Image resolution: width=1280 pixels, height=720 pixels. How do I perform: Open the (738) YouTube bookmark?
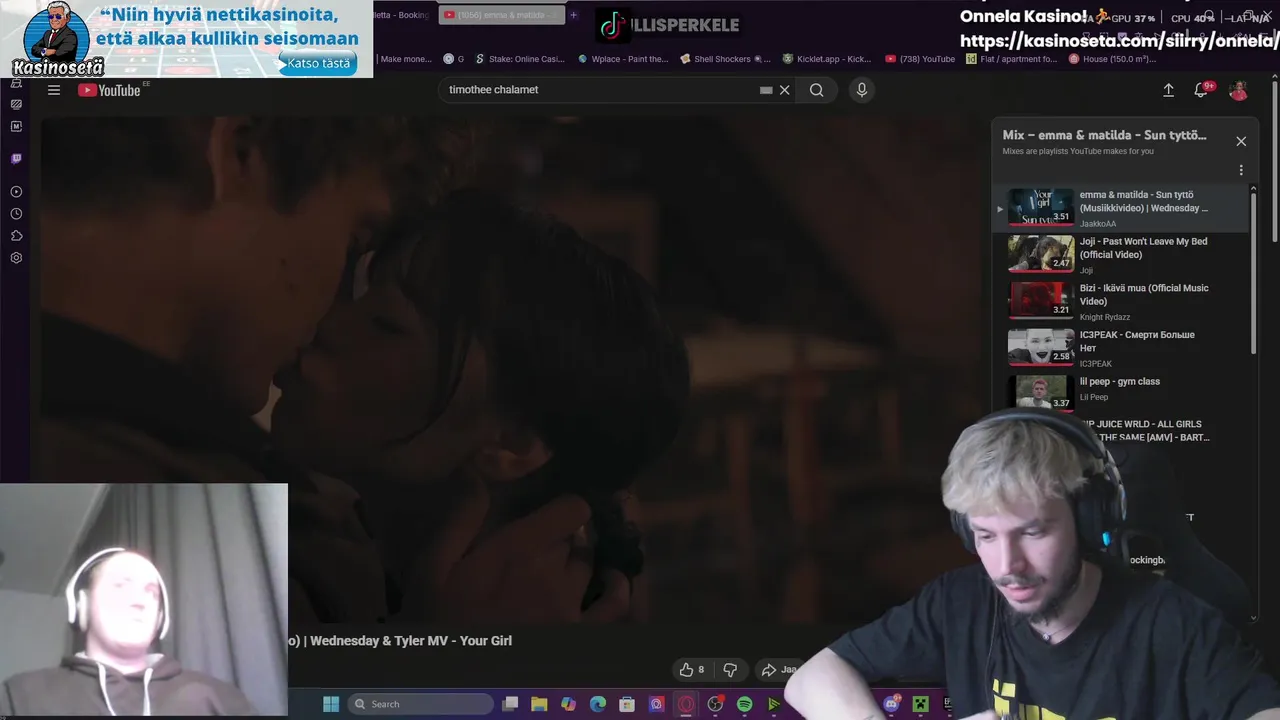point(920,59)
